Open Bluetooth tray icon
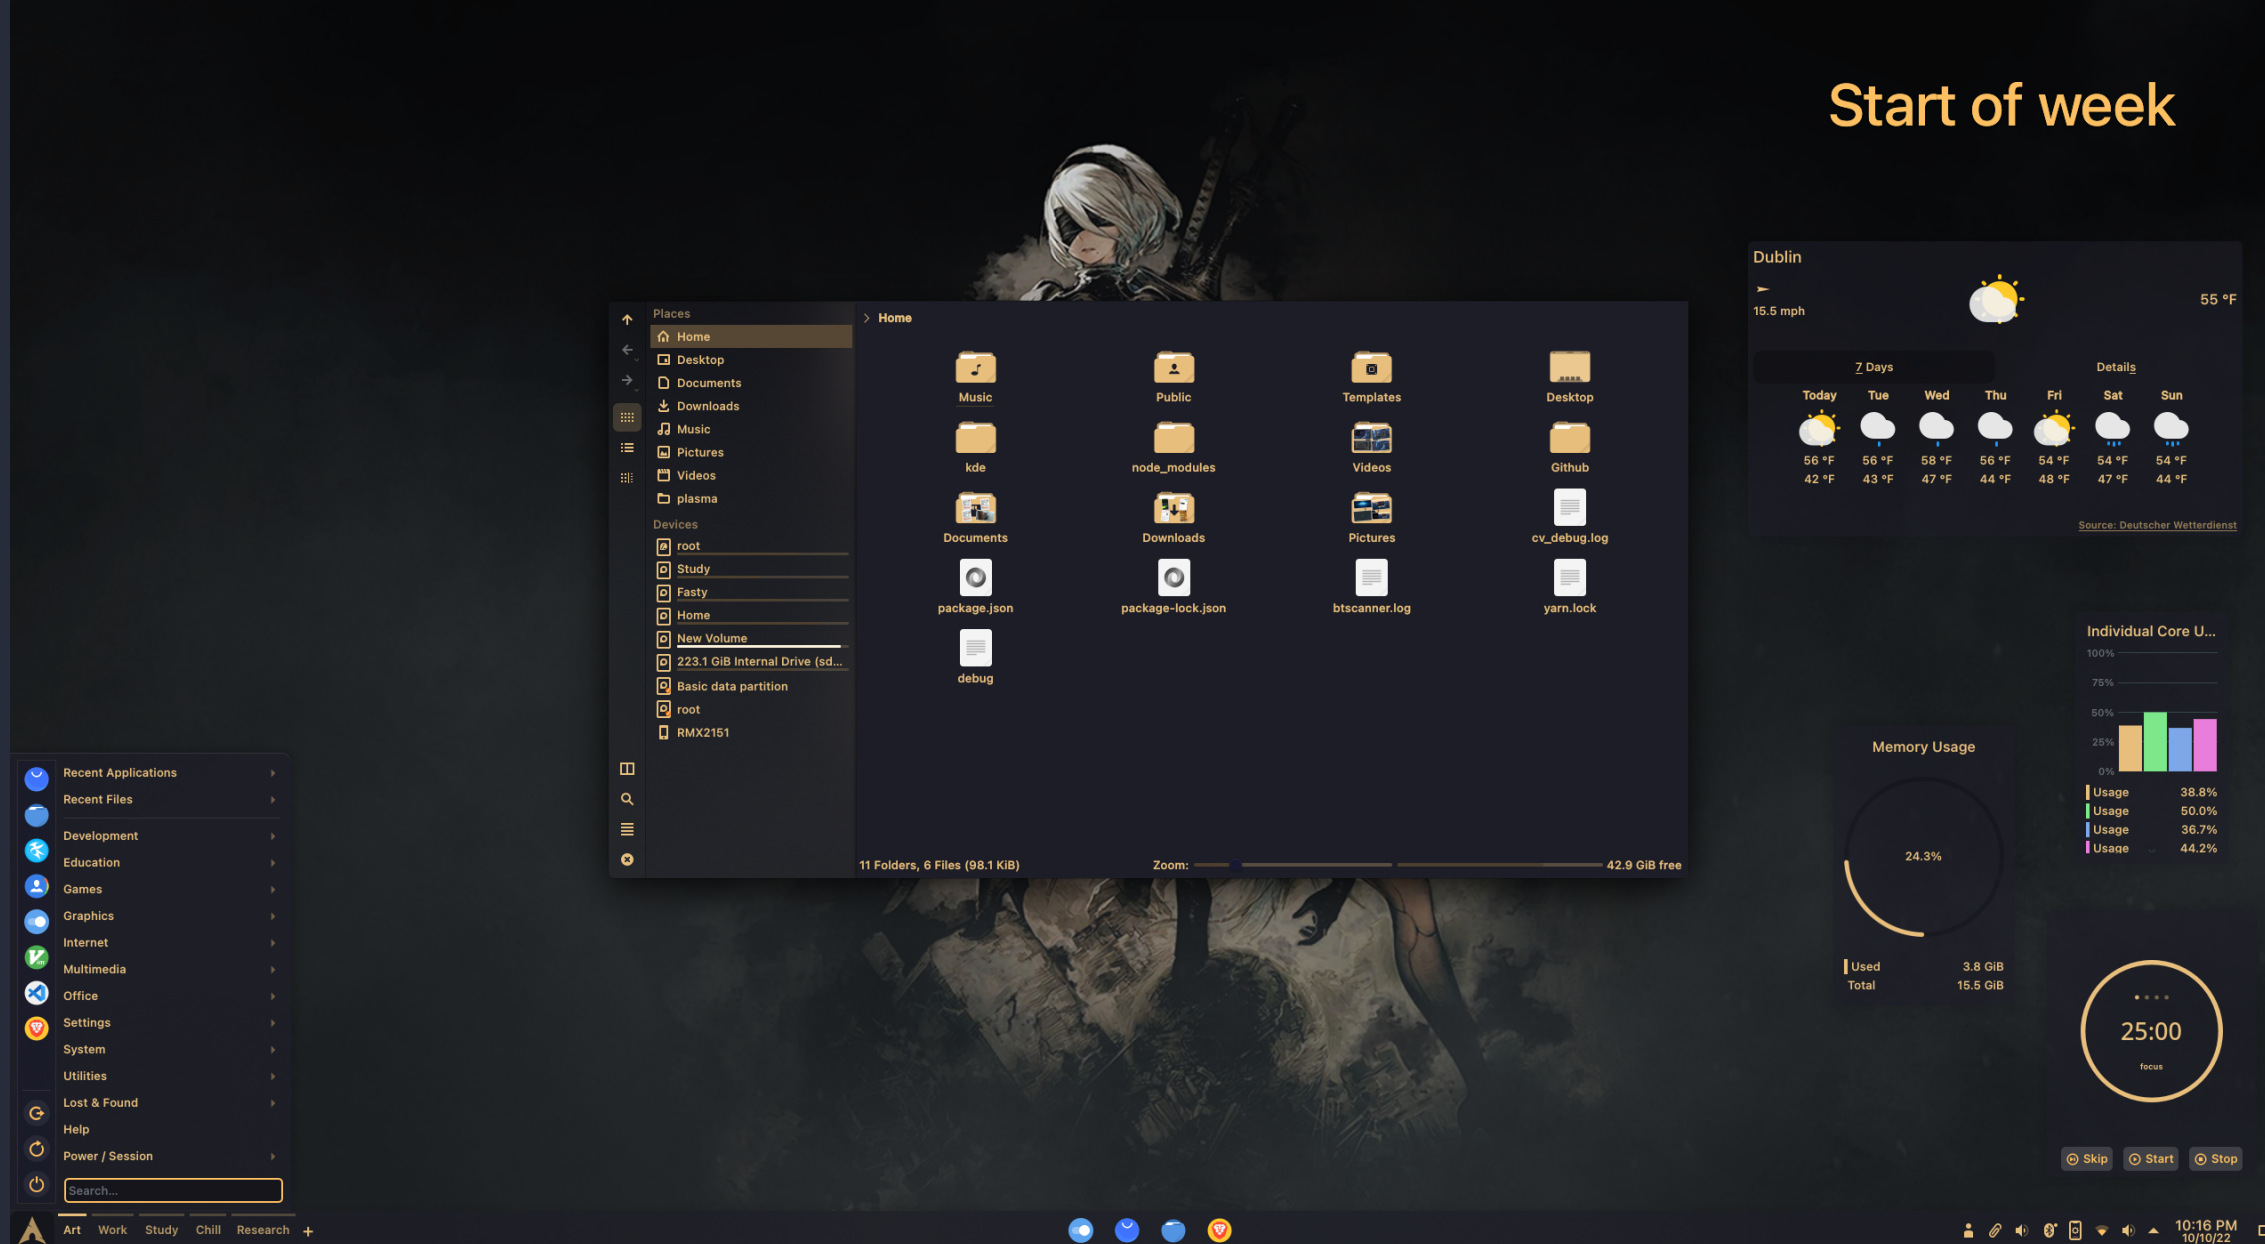The width and height of the screenshot is (2265, 1244). pos(2049,1230)
